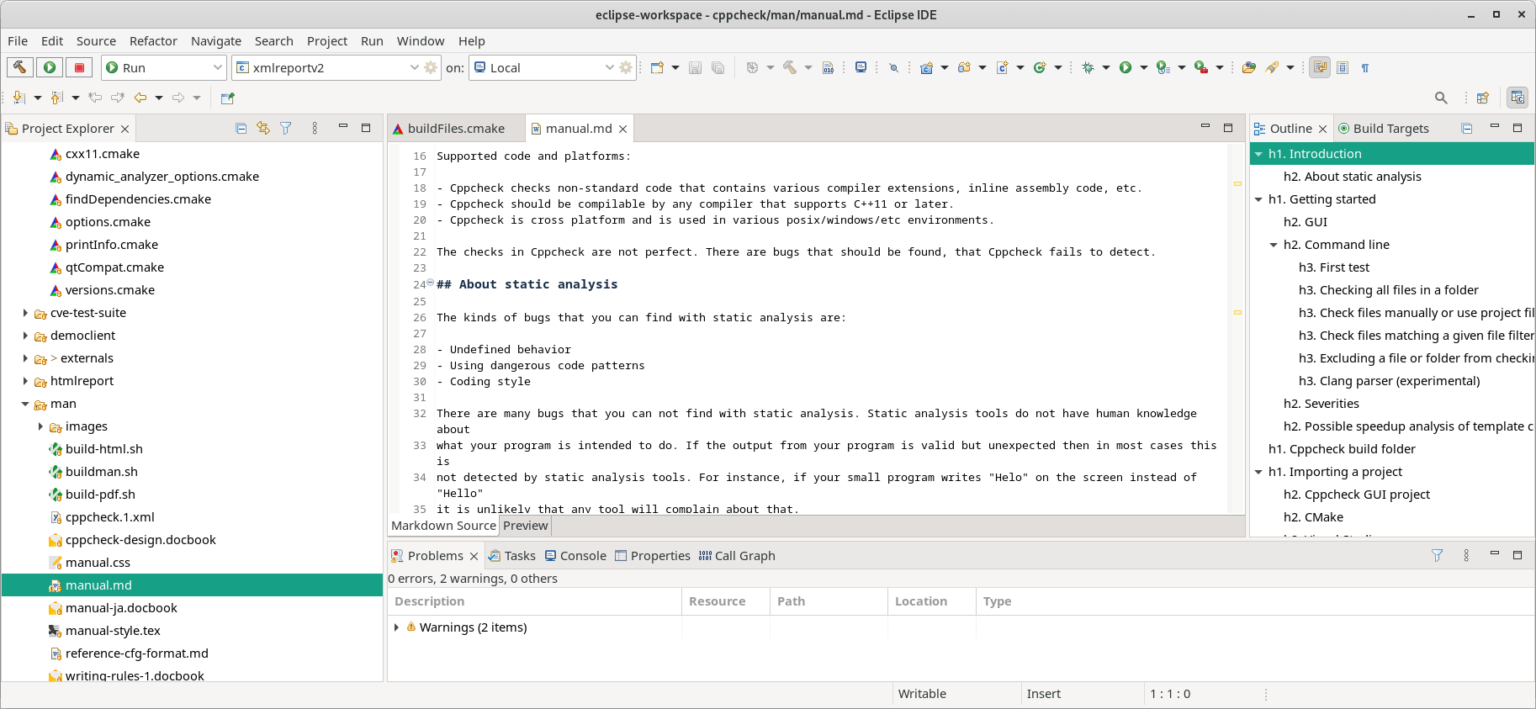This screenshot has height=709, width=1536.
Task: Toggle word wrap in the editor toolbar
Action: 1320,67
